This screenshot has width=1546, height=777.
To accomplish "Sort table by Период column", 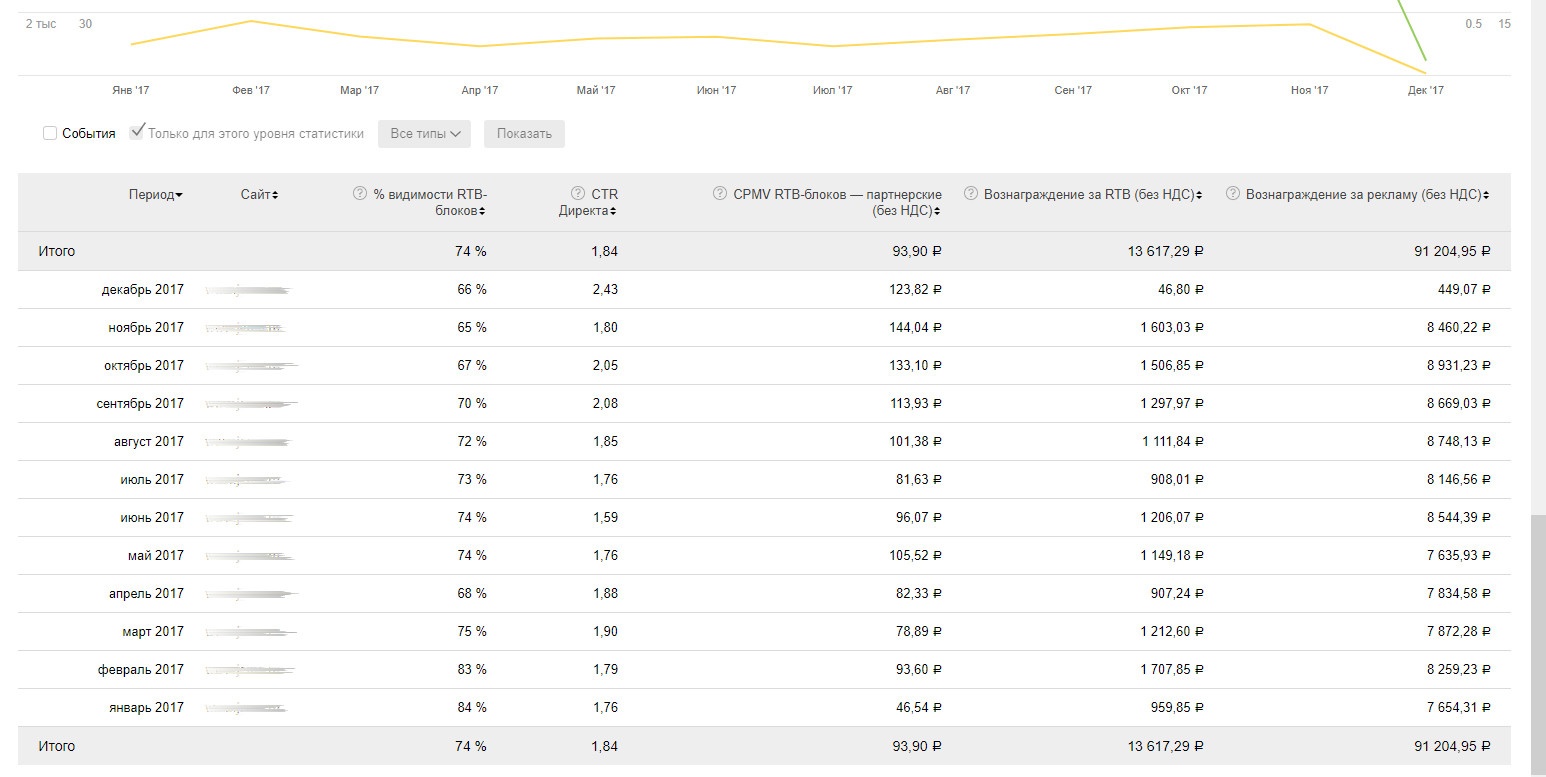I will coord(155,195).
